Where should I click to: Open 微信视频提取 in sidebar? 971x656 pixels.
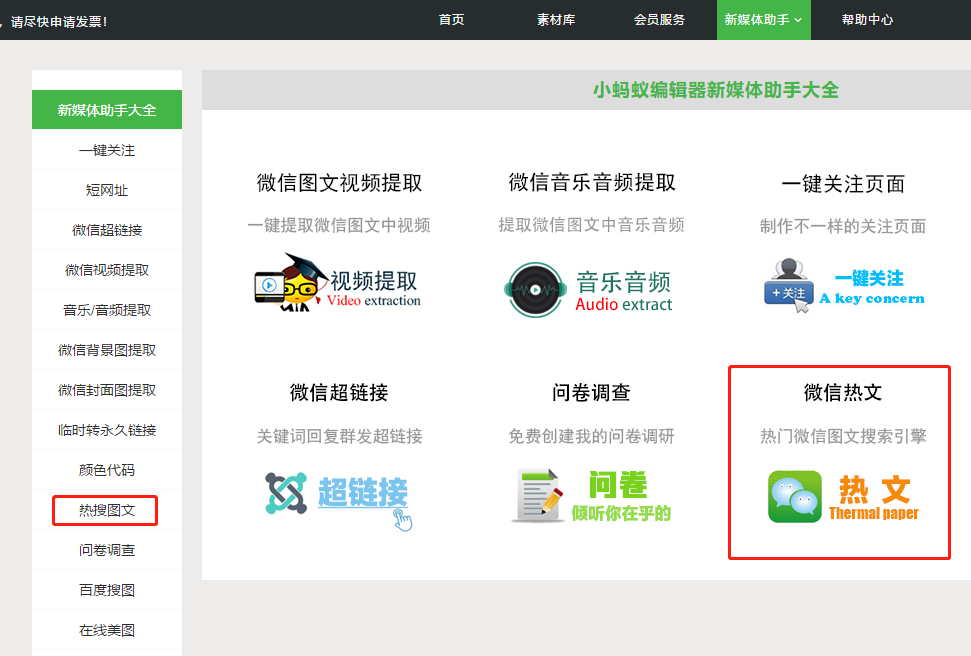coord(107,270)
